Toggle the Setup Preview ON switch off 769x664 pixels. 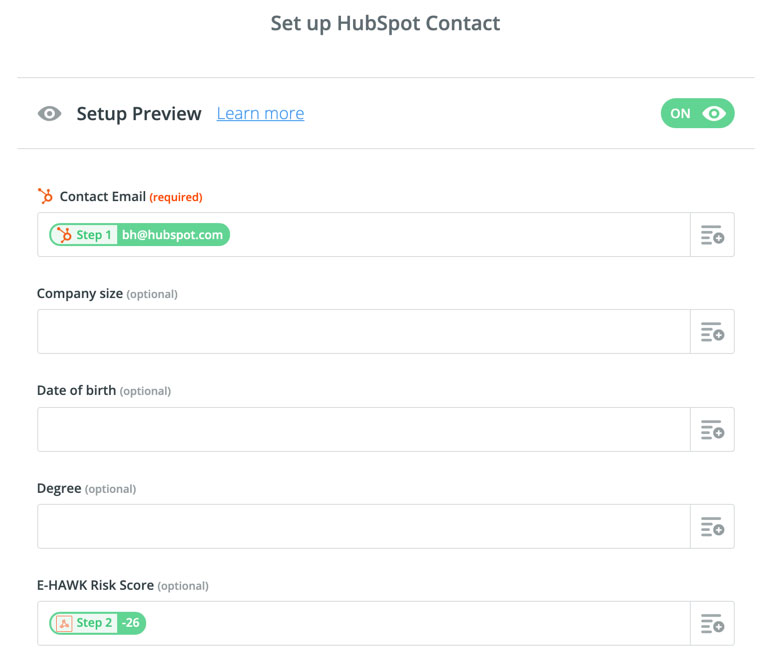click(x=697, y=113)
